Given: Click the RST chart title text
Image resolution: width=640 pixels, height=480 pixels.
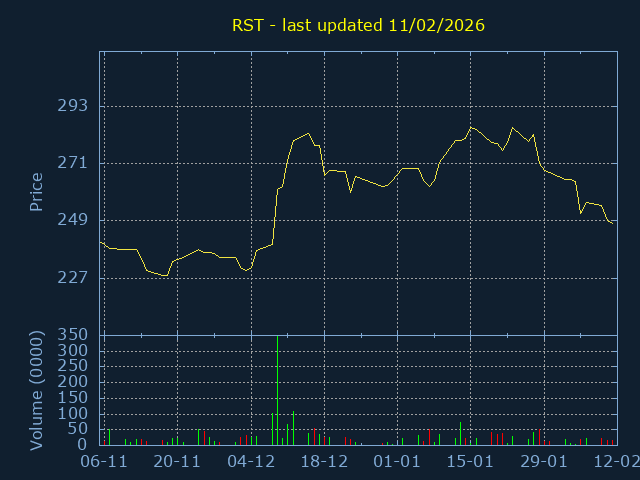Looking at the screenshot, I should 358,25.
